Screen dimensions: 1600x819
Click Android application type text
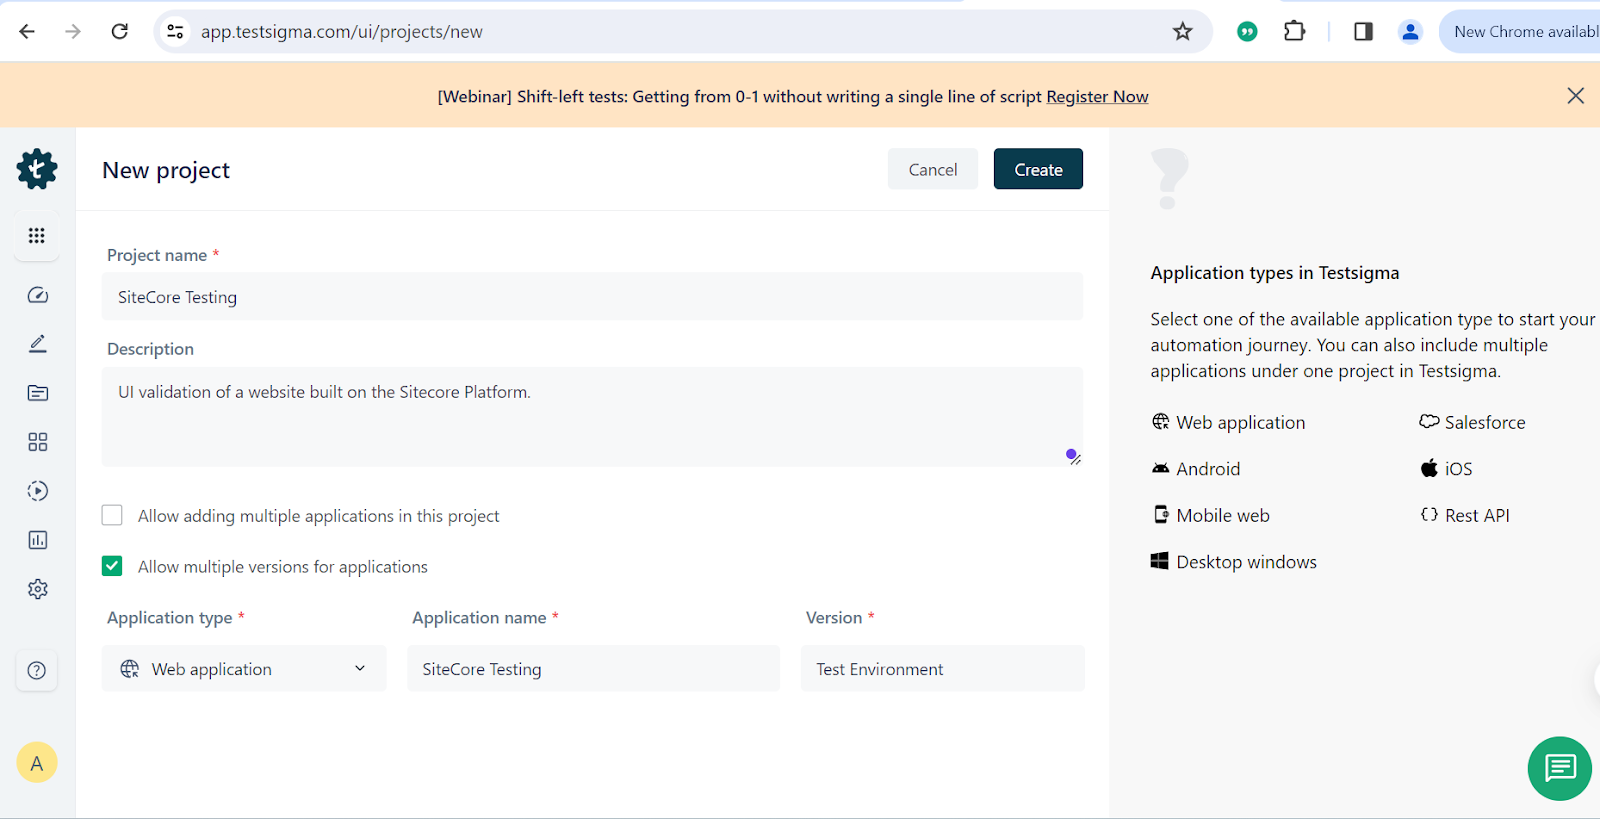[x=1208, y=469]
